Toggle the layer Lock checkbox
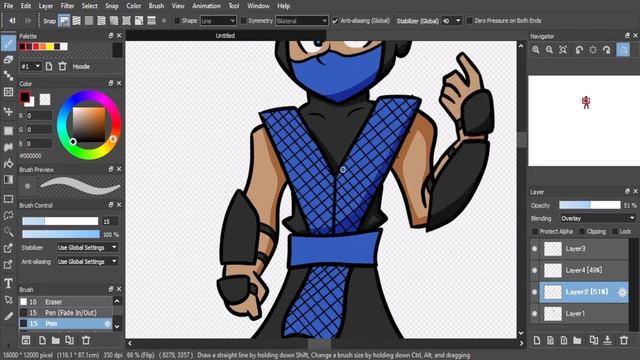This screenshot has height=360, width=640. click(x=615, y=231)
